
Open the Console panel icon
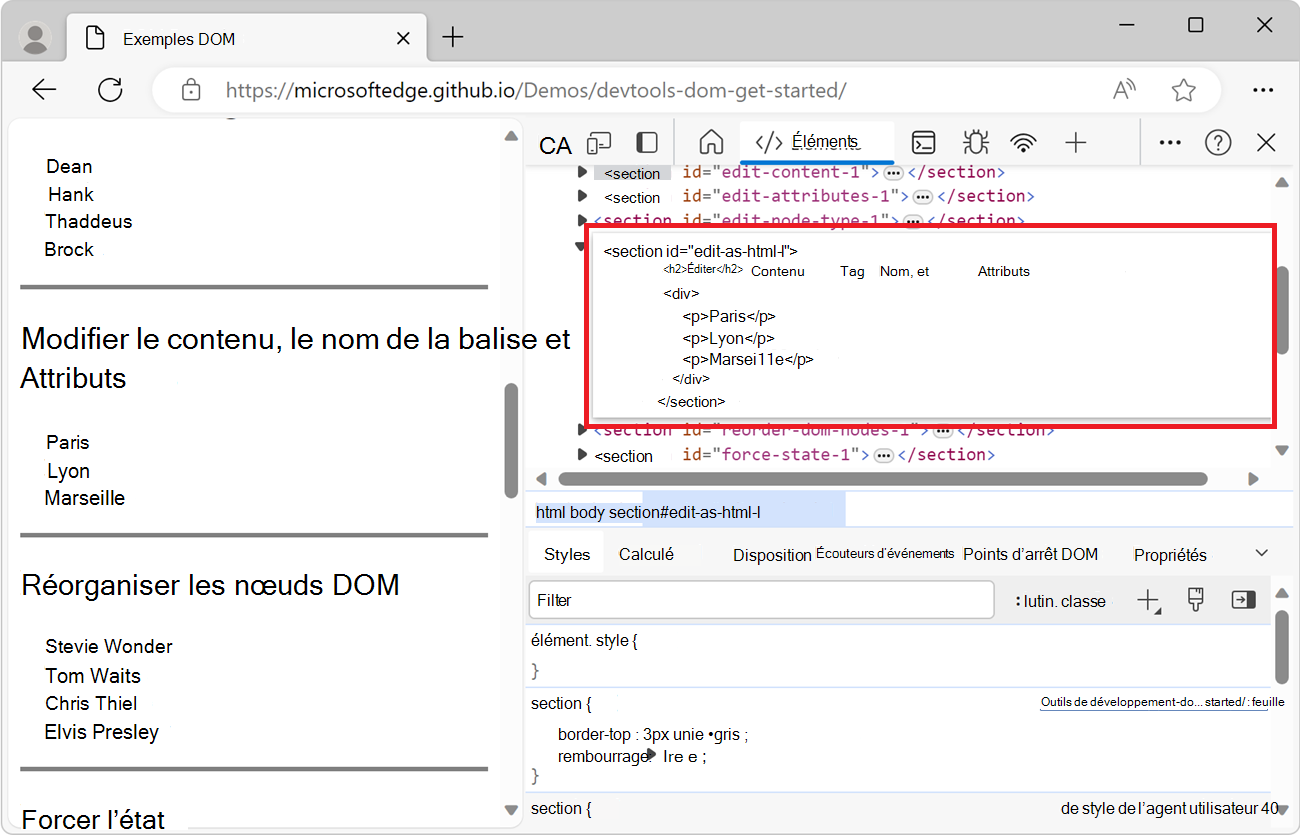(x=923, y=143)
